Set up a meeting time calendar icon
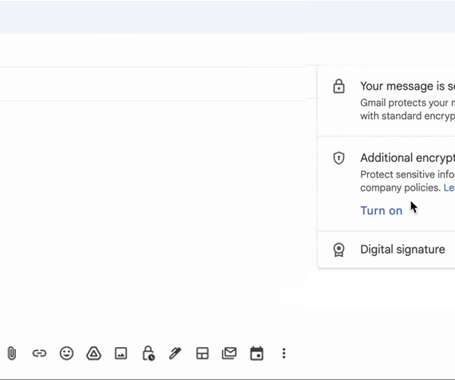This screenshot has height=380, width=455. pos(257,353)
